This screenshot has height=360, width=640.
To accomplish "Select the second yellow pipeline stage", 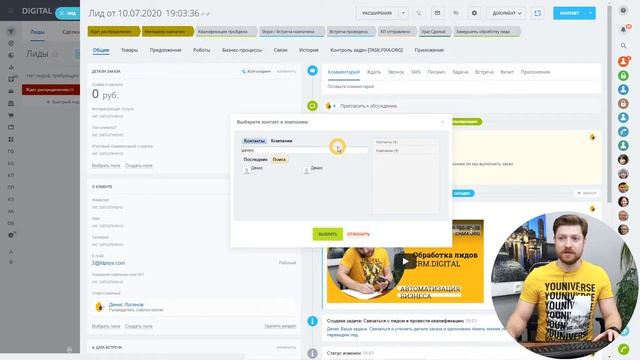I will click(167, 31).
